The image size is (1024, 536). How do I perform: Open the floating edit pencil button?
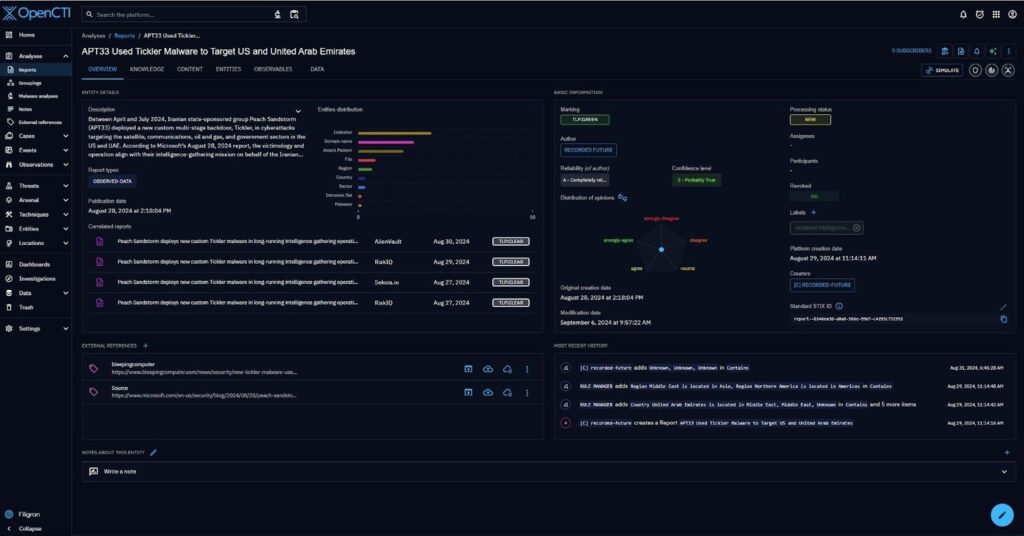click(1002, 514)
